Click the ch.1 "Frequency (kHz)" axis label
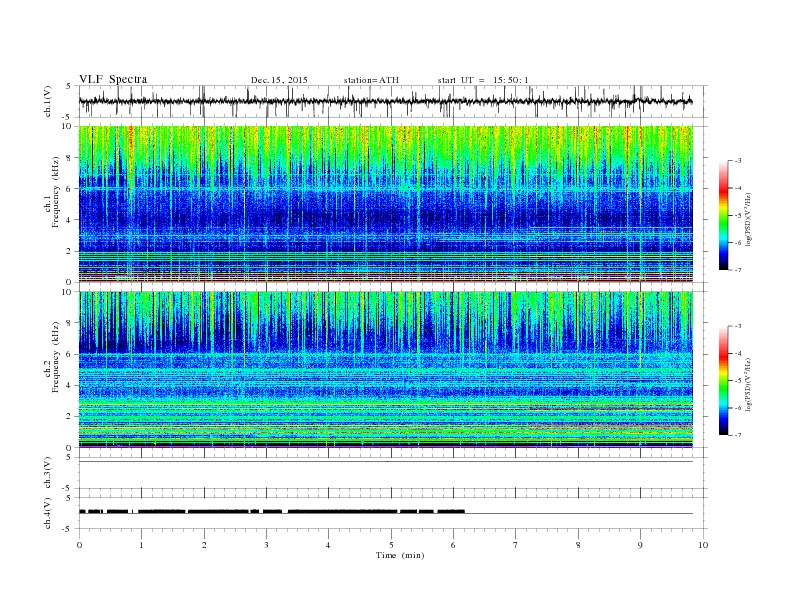 coord(56,192)
